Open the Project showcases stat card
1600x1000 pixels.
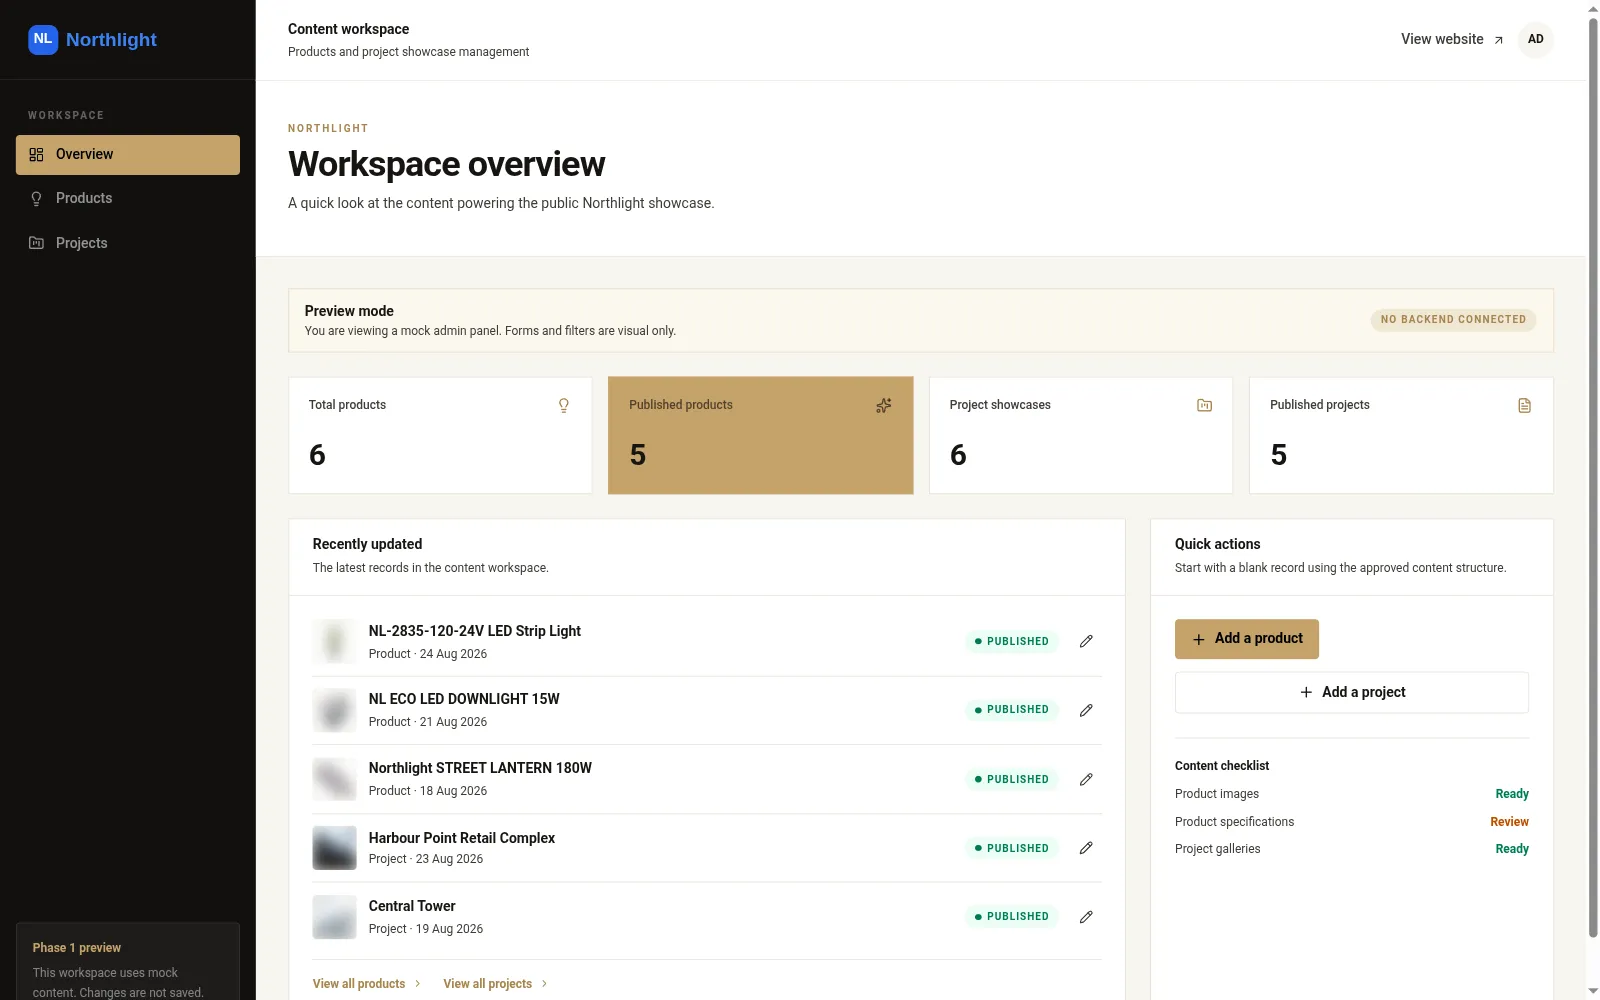tap(1081, 435)
